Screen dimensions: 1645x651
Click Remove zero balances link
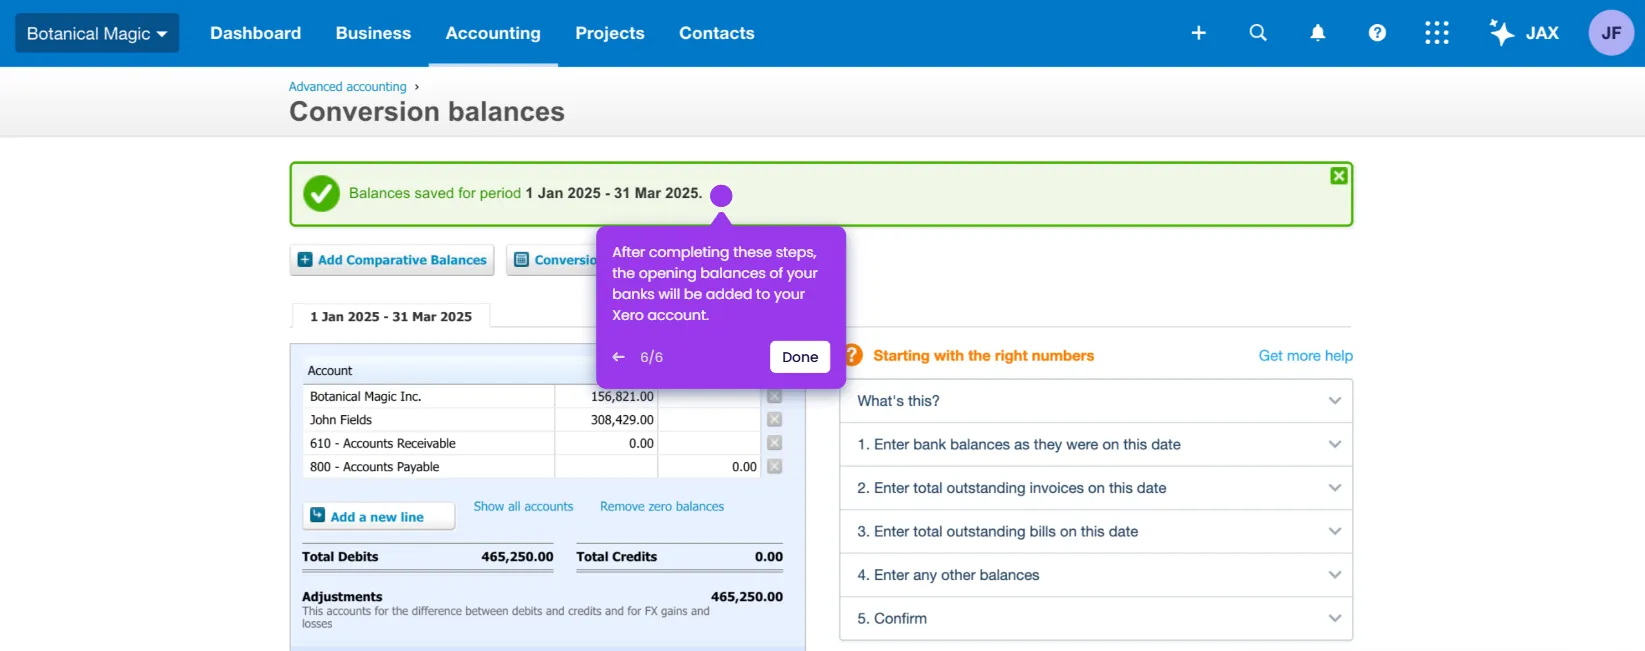pos(662,507)
